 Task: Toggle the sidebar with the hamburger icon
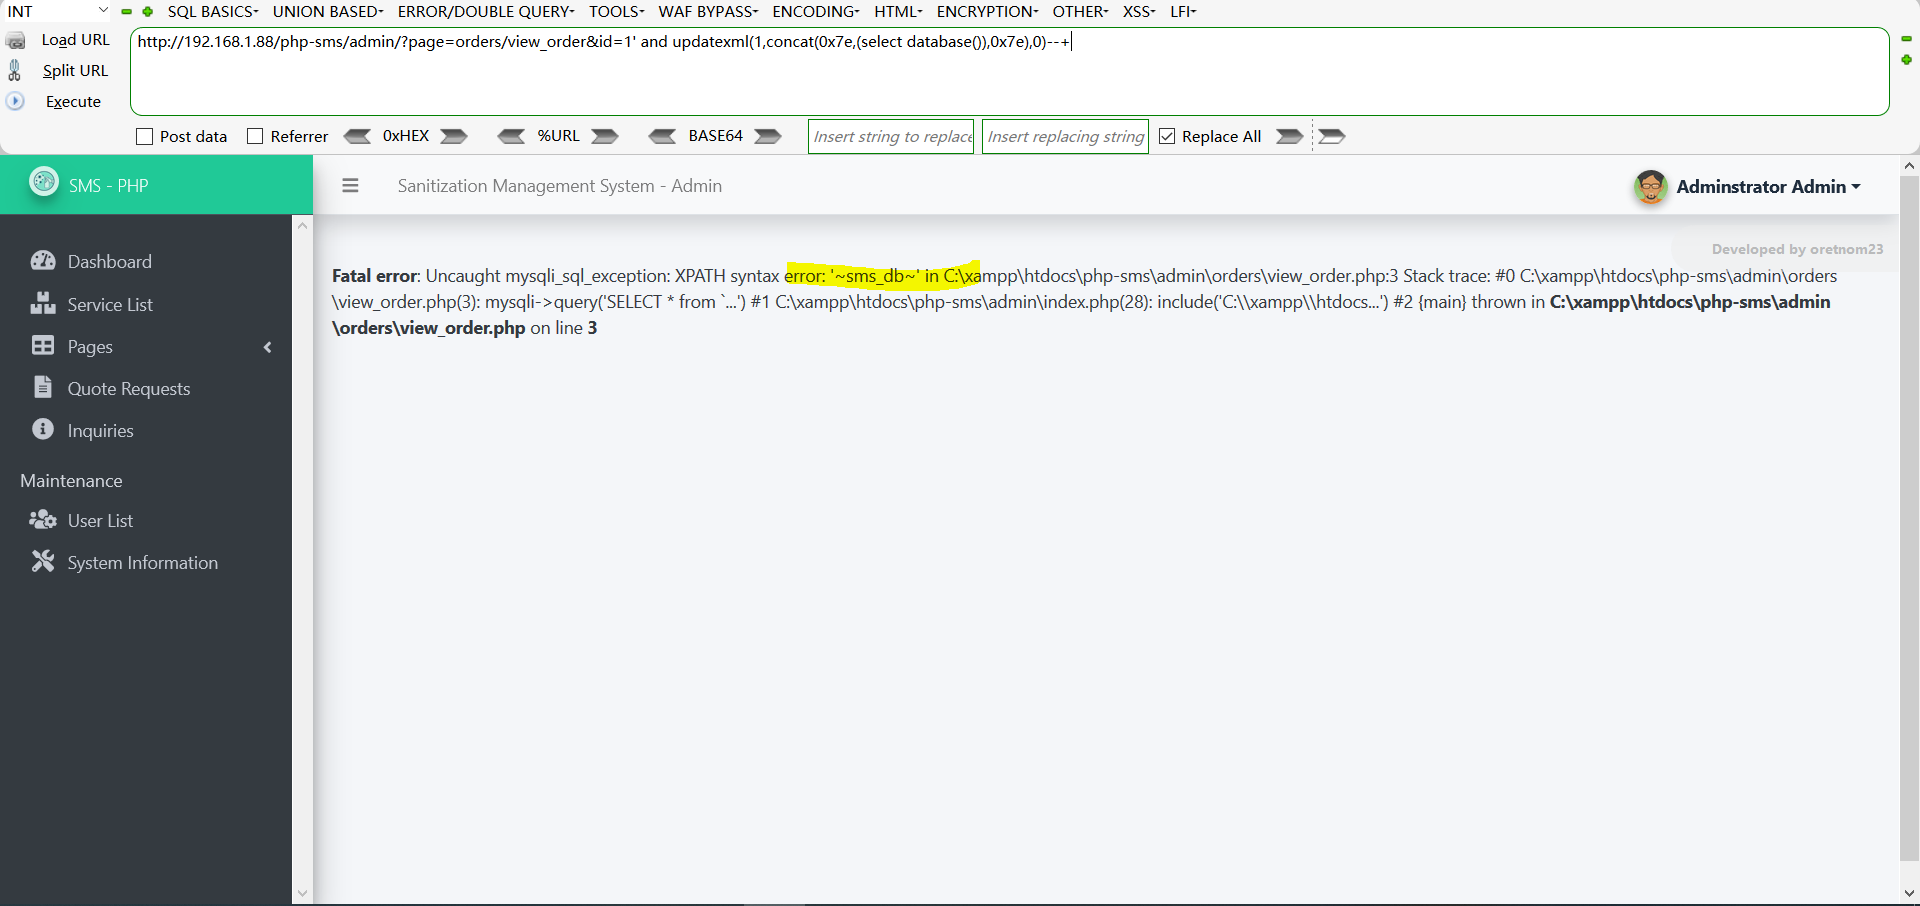(350, 186)
